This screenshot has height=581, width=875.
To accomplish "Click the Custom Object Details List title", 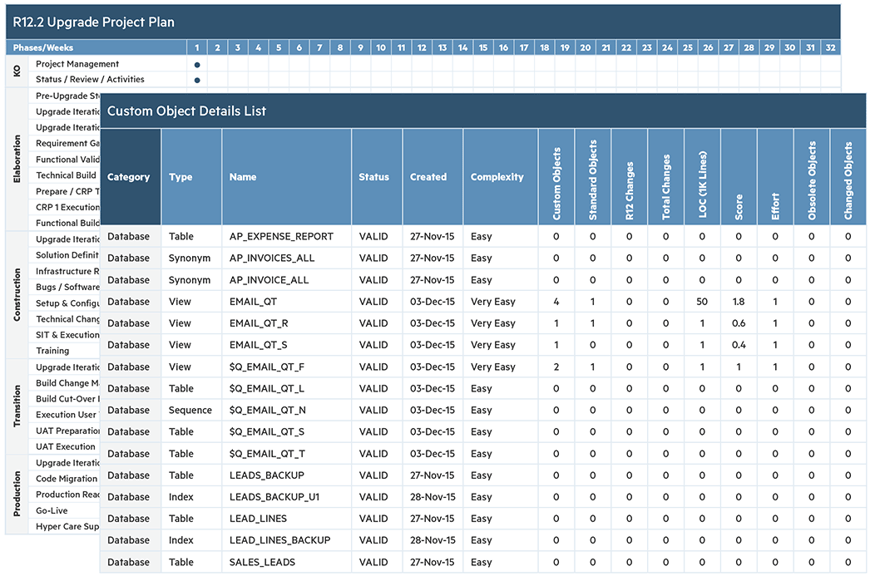I will click(x=186, y=111).
